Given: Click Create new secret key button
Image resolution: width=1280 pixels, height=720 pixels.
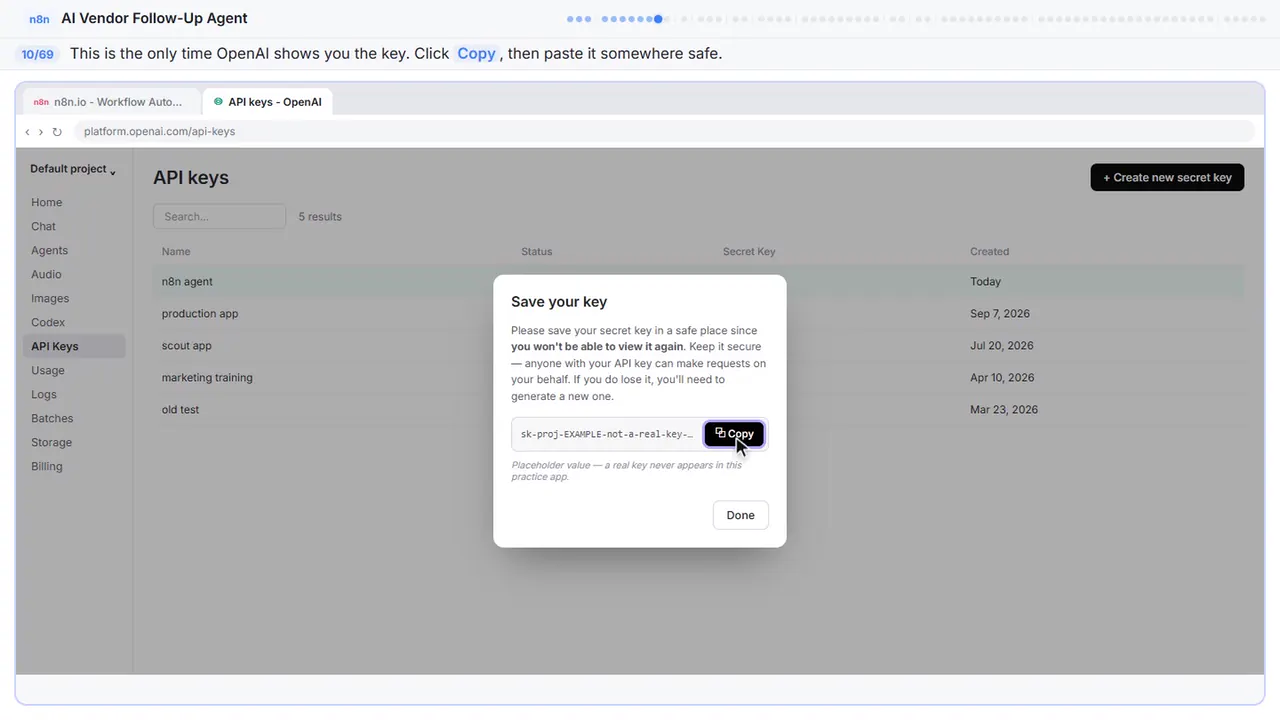Looking at the screenshot, I should pyautogui.click(x=1167, y=177).
